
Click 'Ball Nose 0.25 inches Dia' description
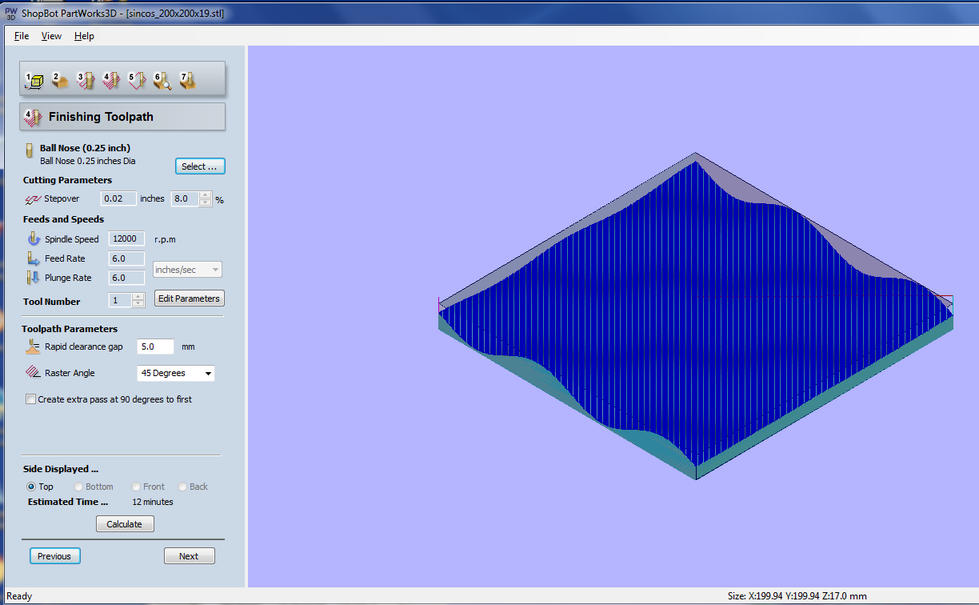87,160
